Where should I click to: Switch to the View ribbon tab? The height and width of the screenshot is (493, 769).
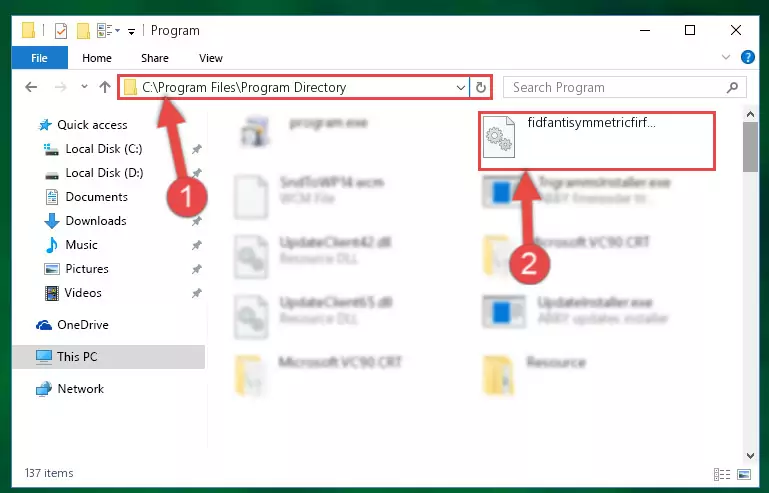(x=211, y=58)
